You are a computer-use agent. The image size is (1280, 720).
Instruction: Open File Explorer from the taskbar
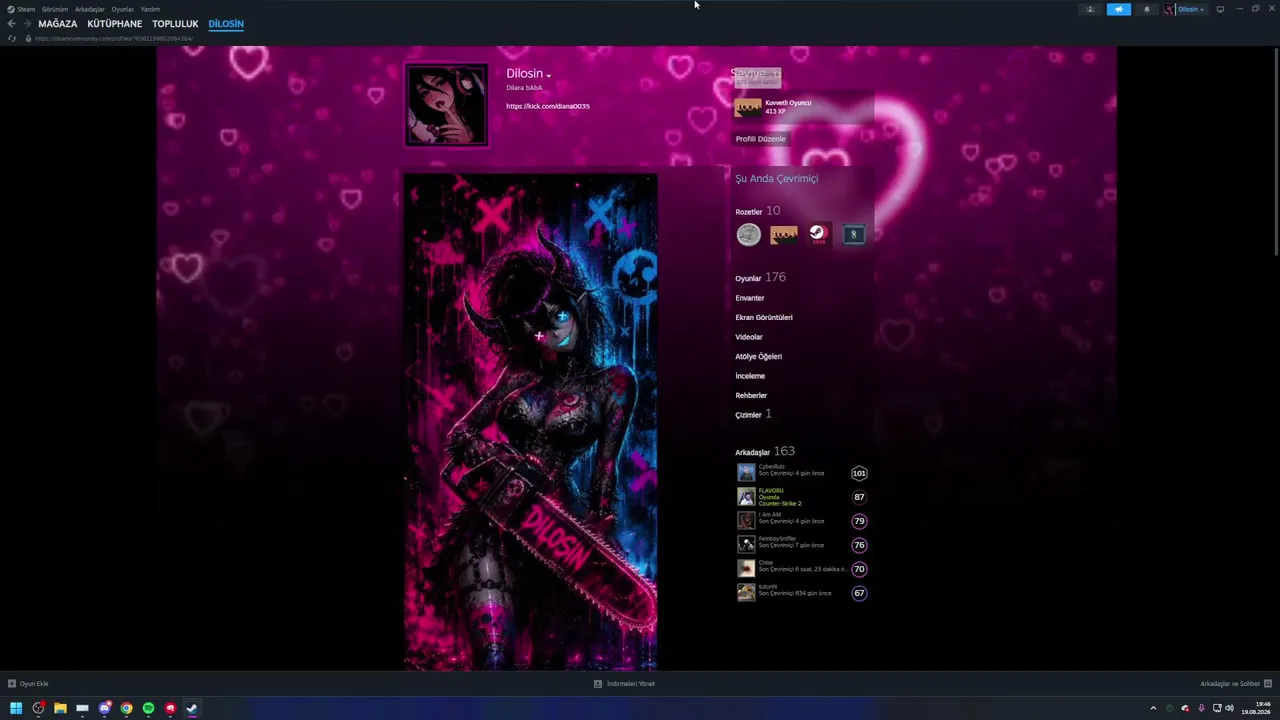click(x=60, y=708)
